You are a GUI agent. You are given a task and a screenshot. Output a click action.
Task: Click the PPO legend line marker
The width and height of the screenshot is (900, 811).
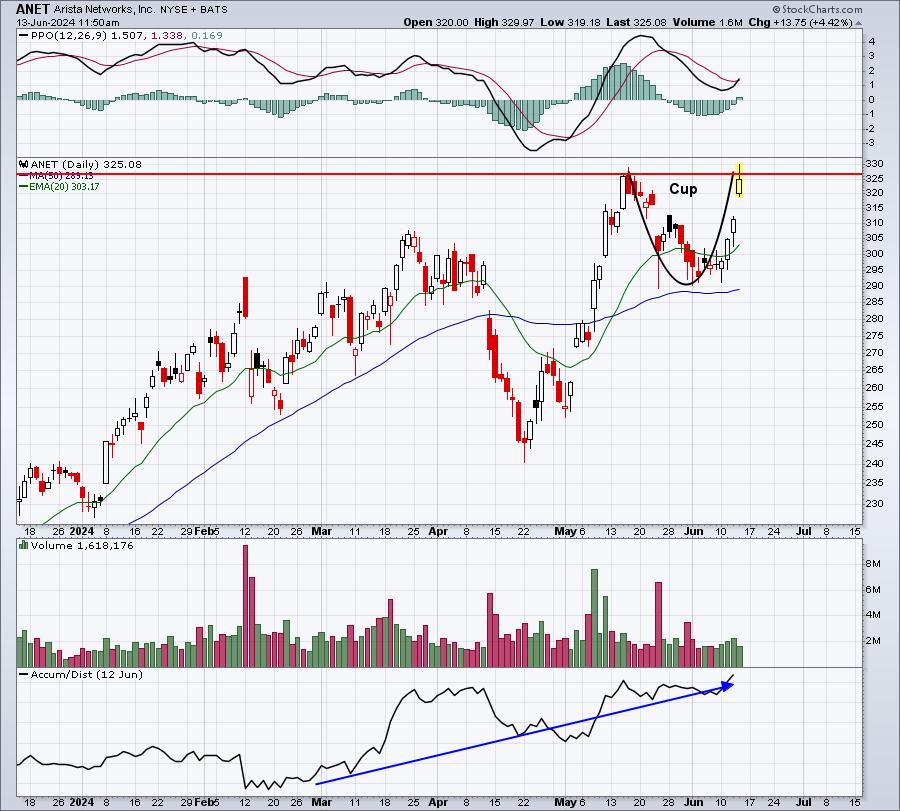24,36
